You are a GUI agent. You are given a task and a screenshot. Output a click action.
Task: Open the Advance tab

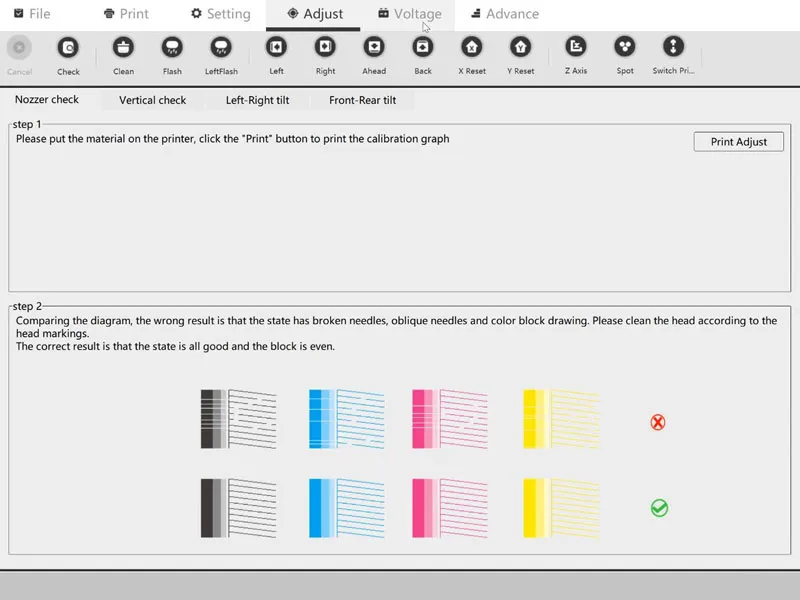[x=504, y=14]
